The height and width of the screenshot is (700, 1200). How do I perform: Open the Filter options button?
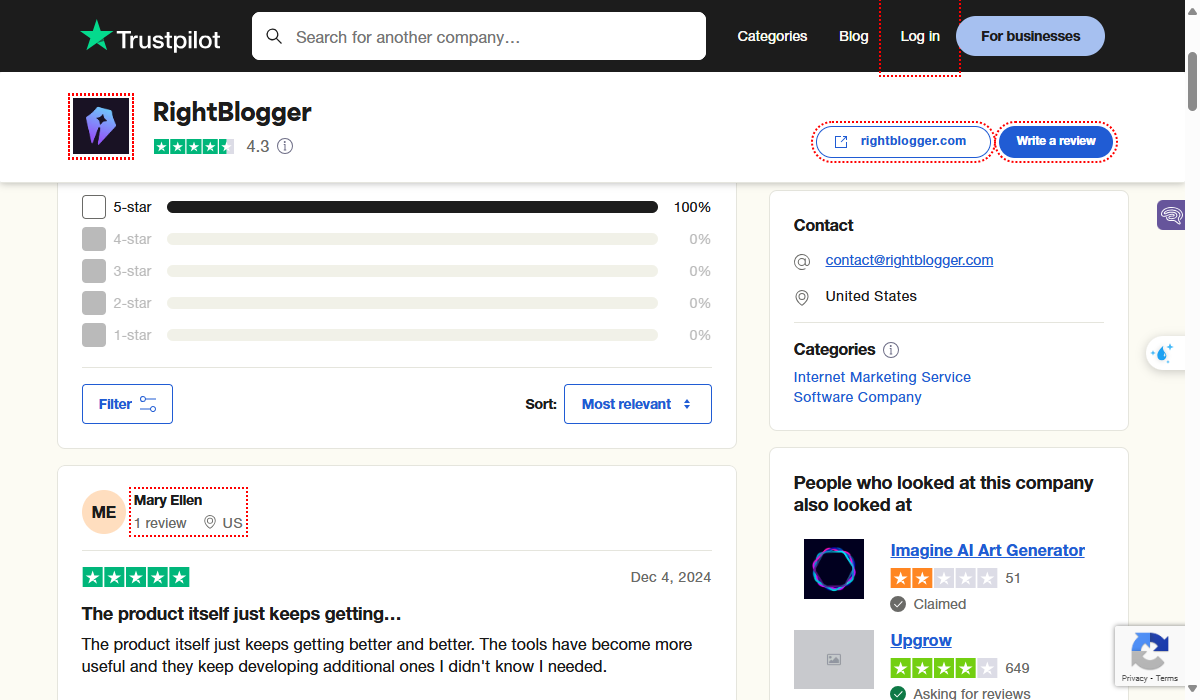(127, 404)
